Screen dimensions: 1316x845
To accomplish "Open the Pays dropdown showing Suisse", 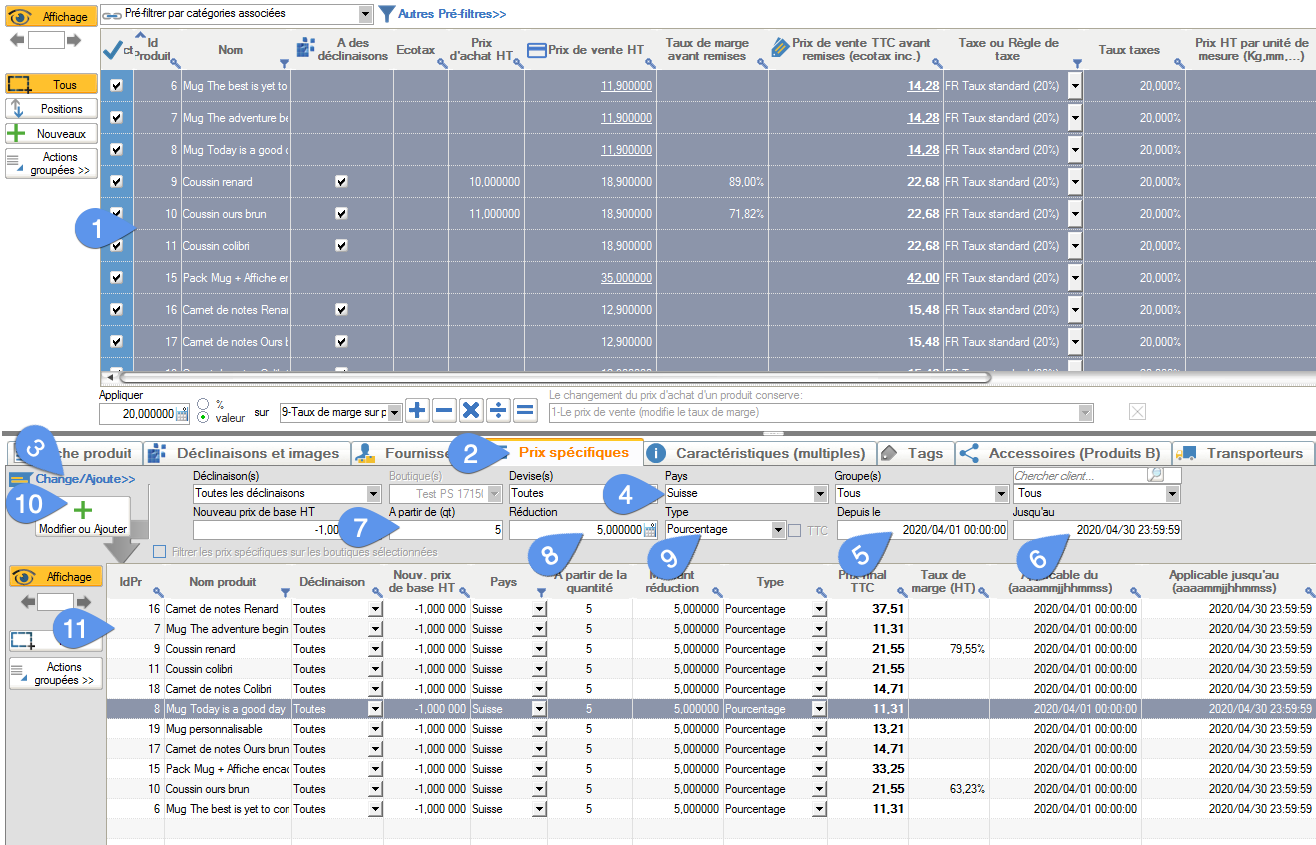I will (x=818, y=493).
